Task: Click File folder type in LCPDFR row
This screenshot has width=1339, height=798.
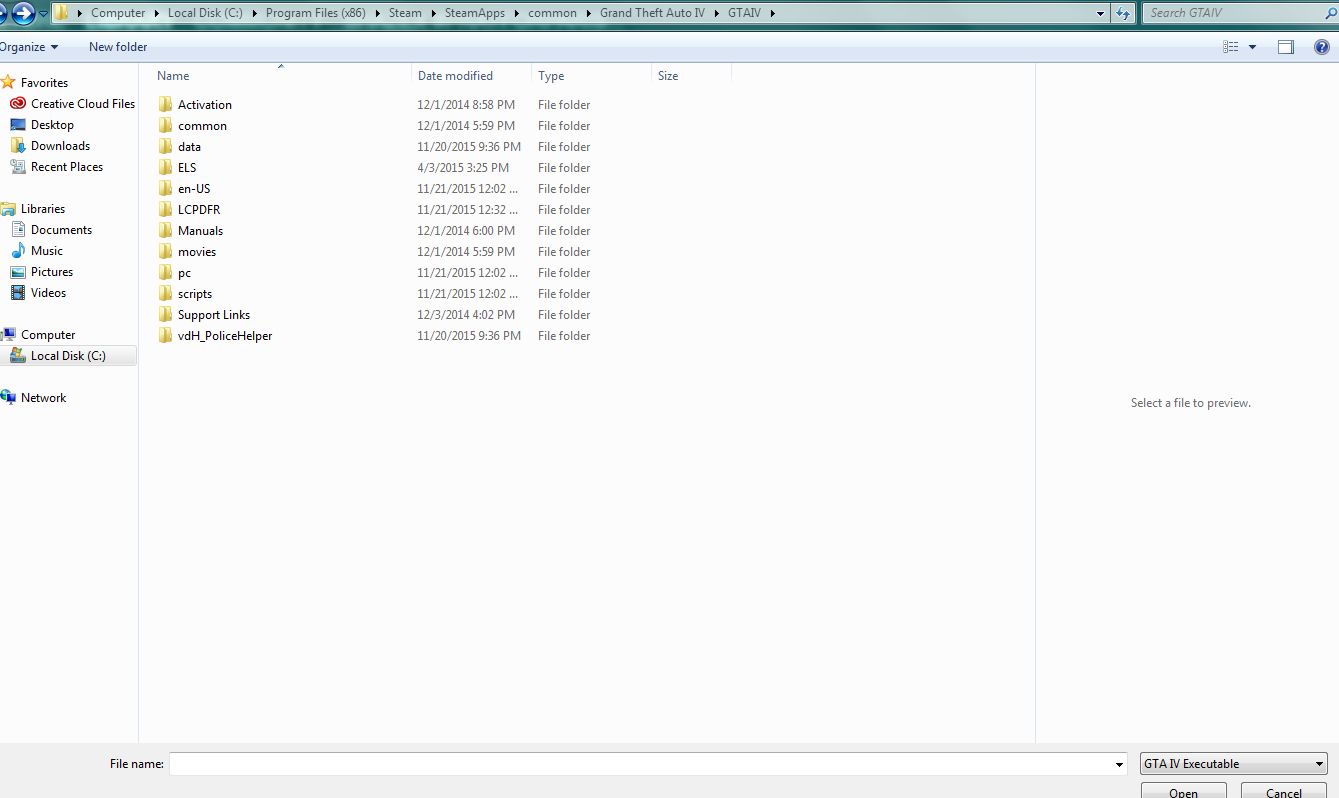Action: click(564, 210)
